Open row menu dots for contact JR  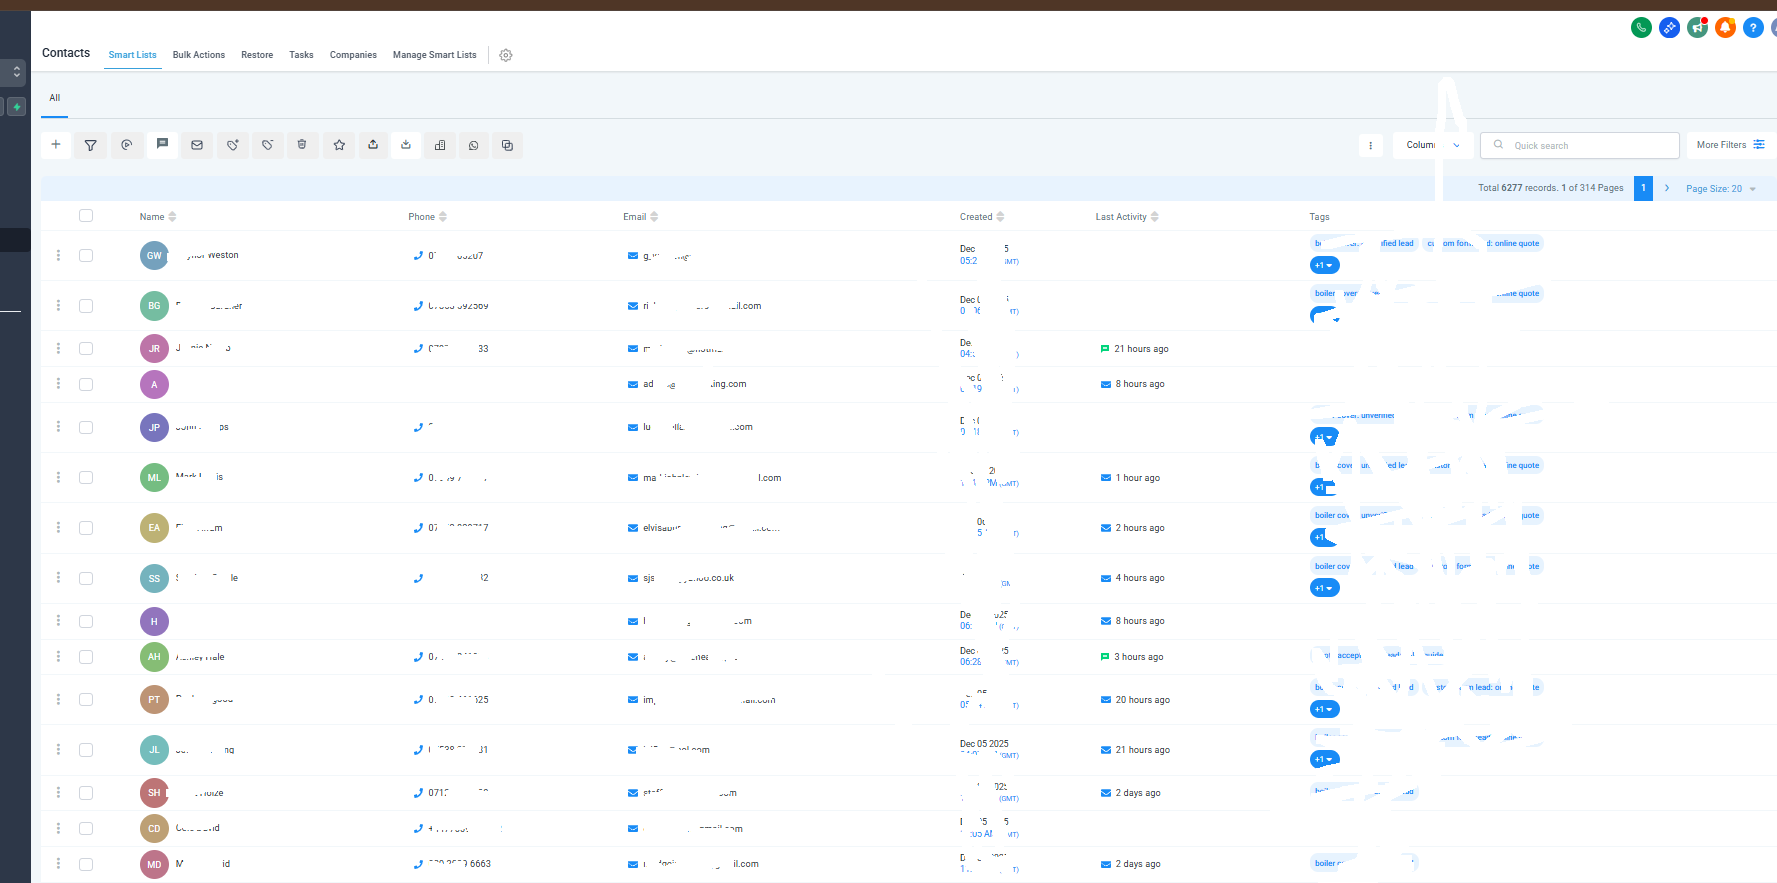point(58,348)
